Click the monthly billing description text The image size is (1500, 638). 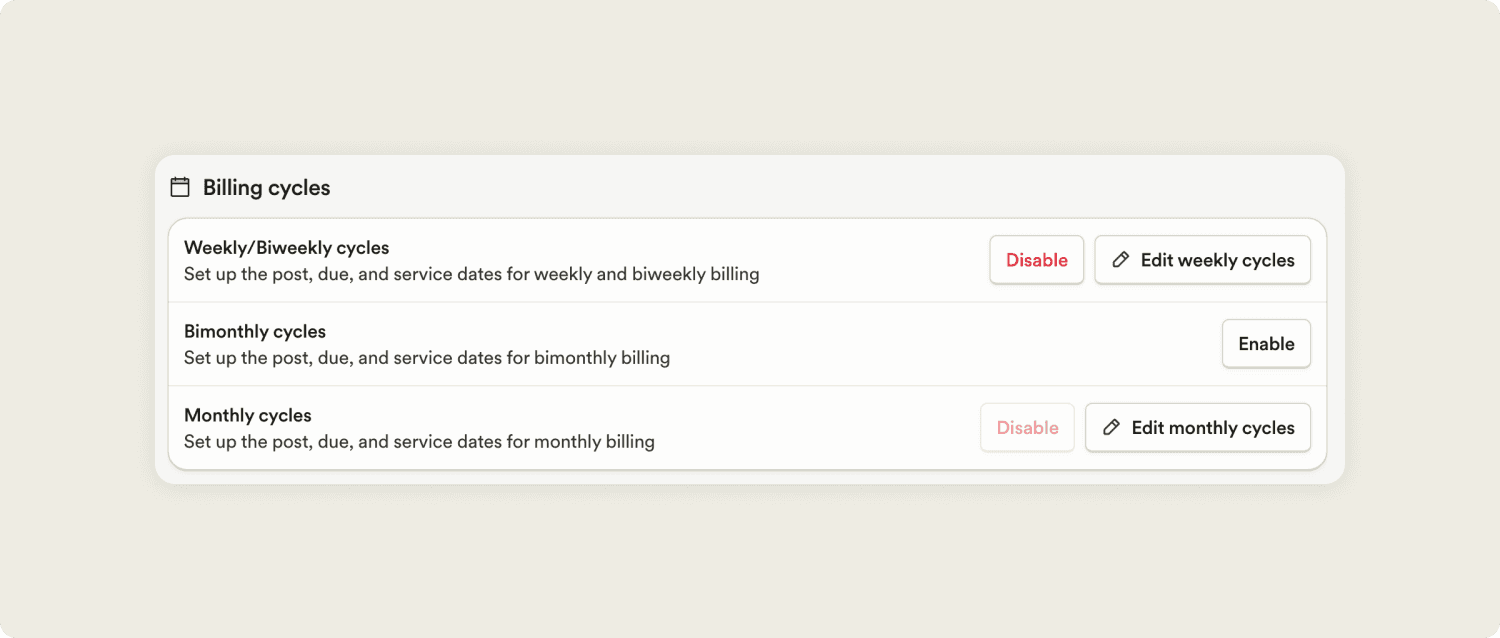(x=419, y=442)
